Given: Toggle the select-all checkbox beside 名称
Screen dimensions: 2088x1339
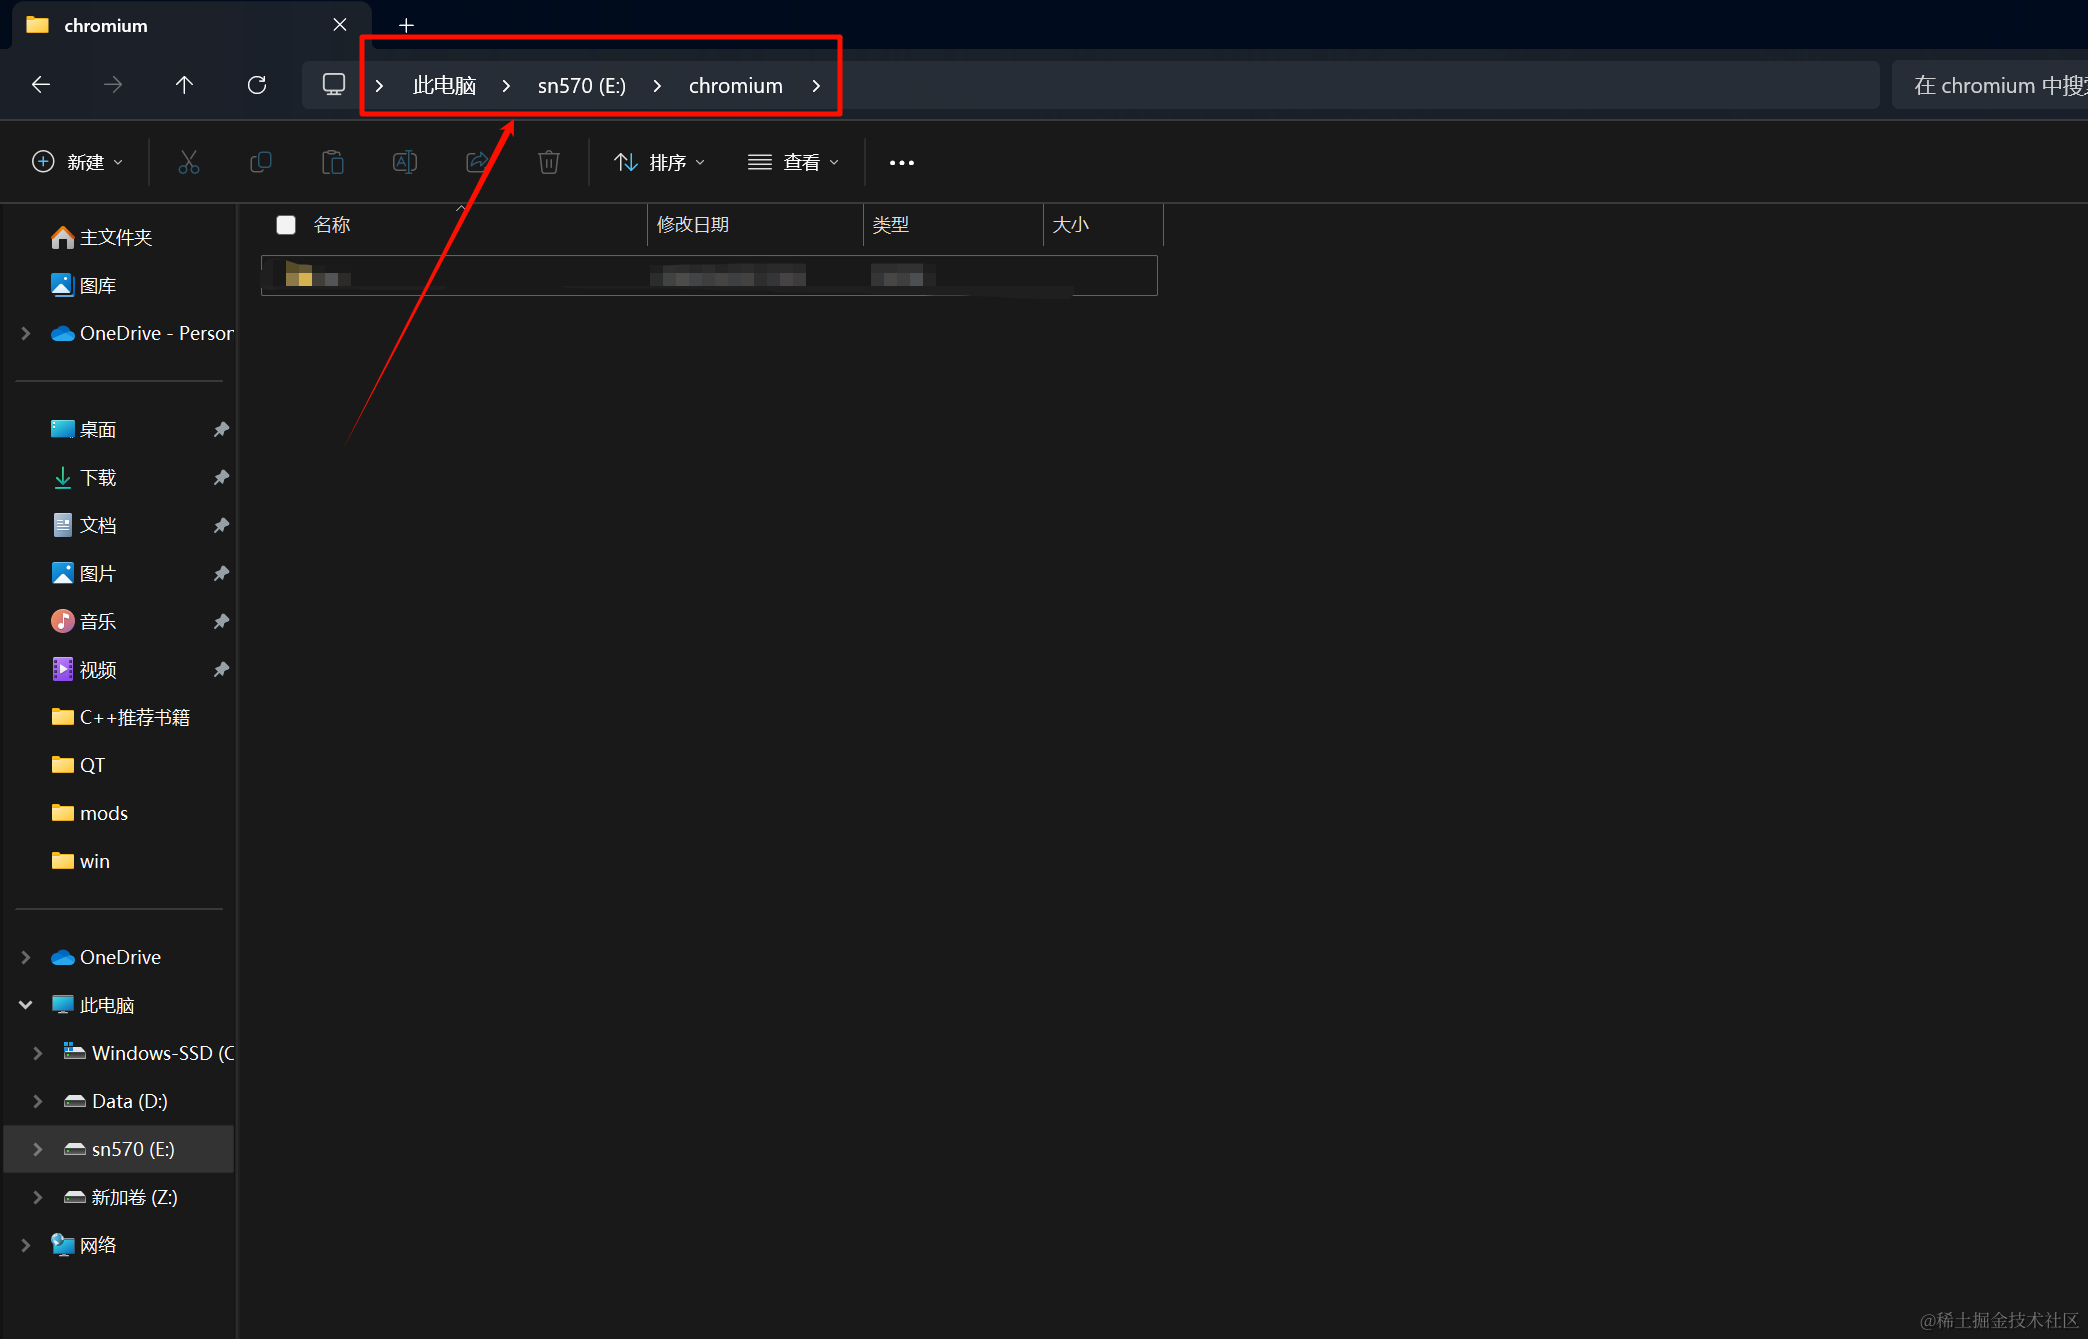Looking at the screenshot, I should 286,225.
